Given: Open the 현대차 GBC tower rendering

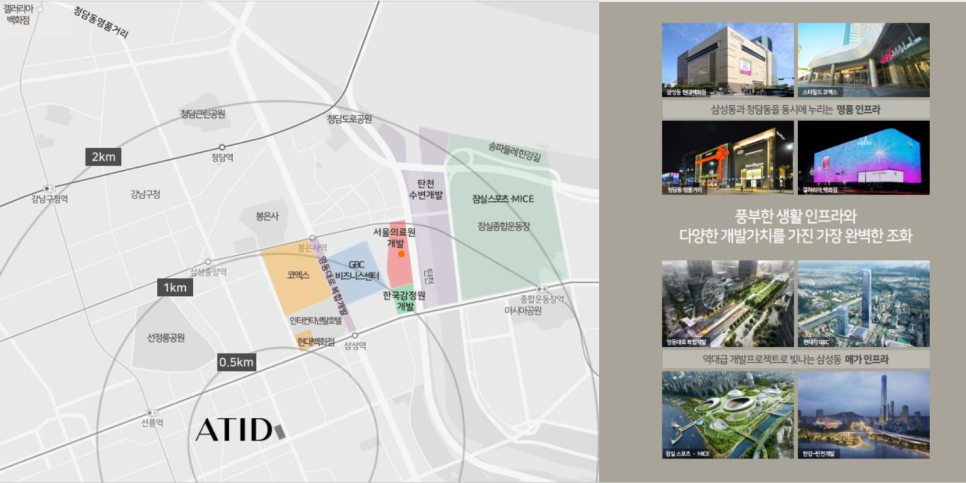Looking at the screenshot, I should point(864,304).
